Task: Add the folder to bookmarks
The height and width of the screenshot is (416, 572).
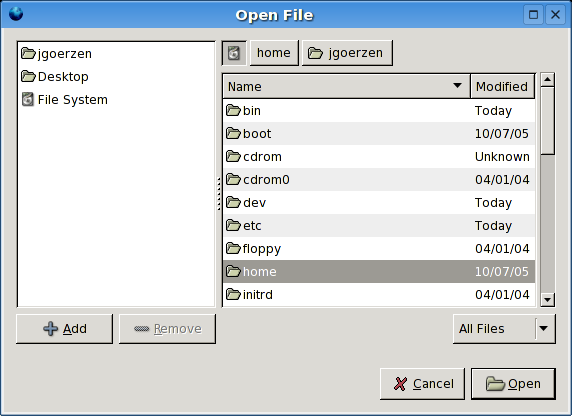Action: click(x=65, y=329)
